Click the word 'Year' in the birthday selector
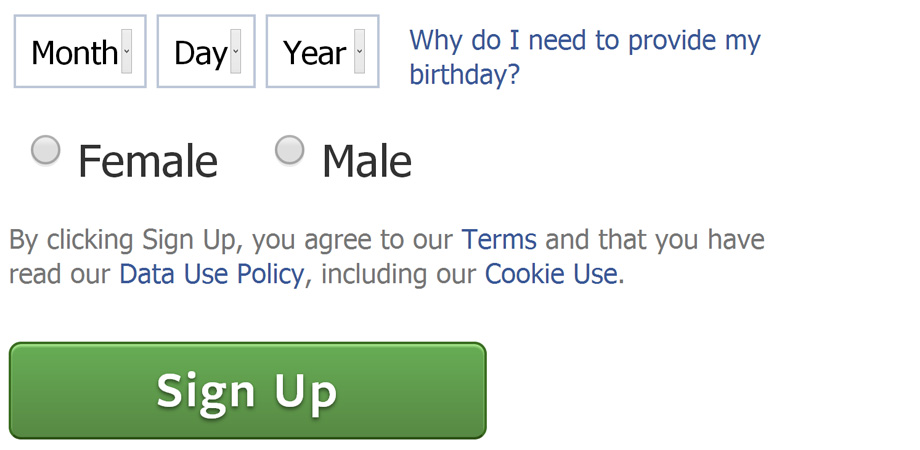The height and width of the screenshot is (450, 920). [x=314, y=53]
